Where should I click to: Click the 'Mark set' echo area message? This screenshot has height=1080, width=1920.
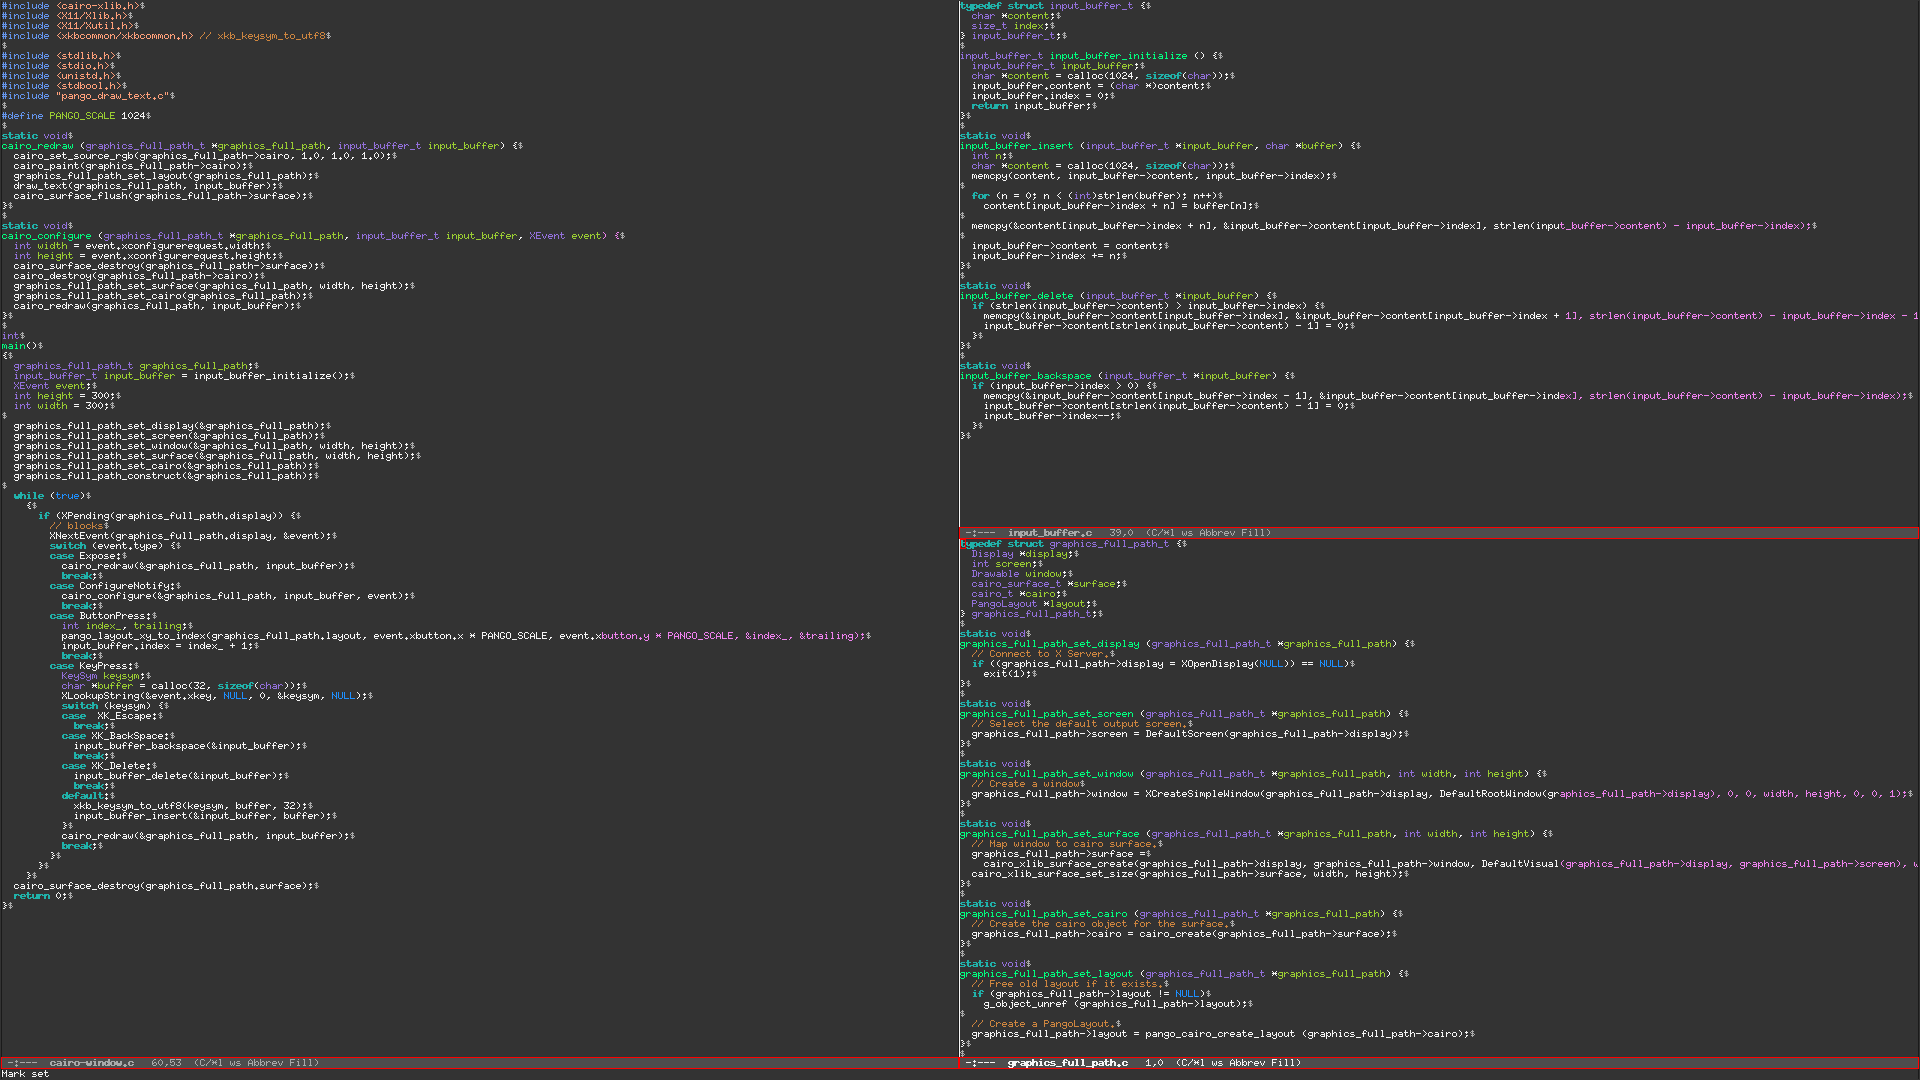click(25, 1074)
